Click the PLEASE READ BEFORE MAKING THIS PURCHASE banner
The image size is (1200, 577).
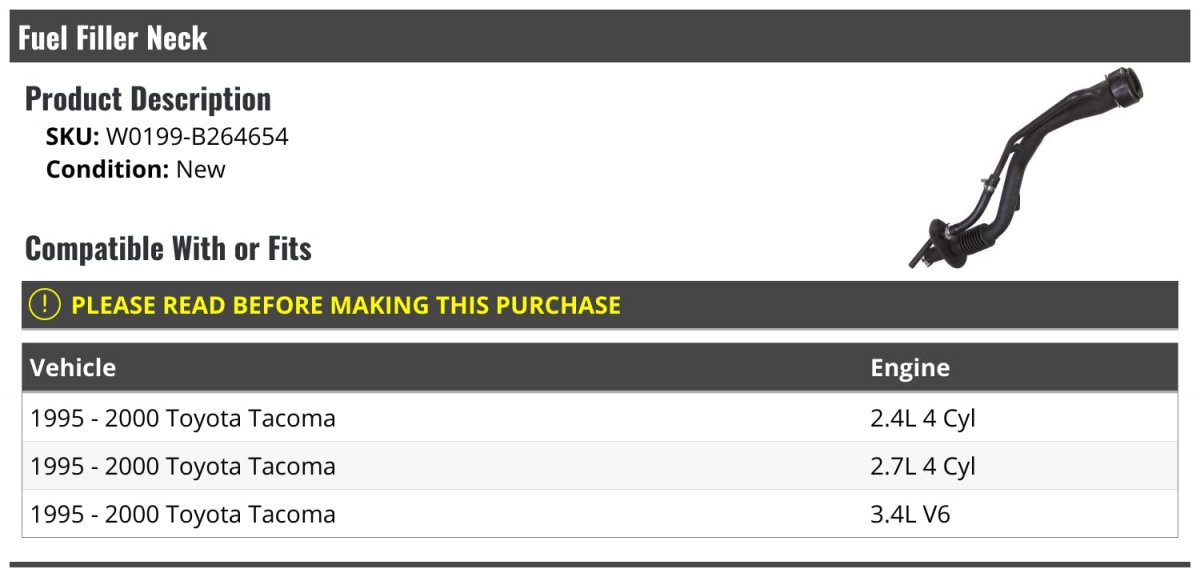(600, 305)
